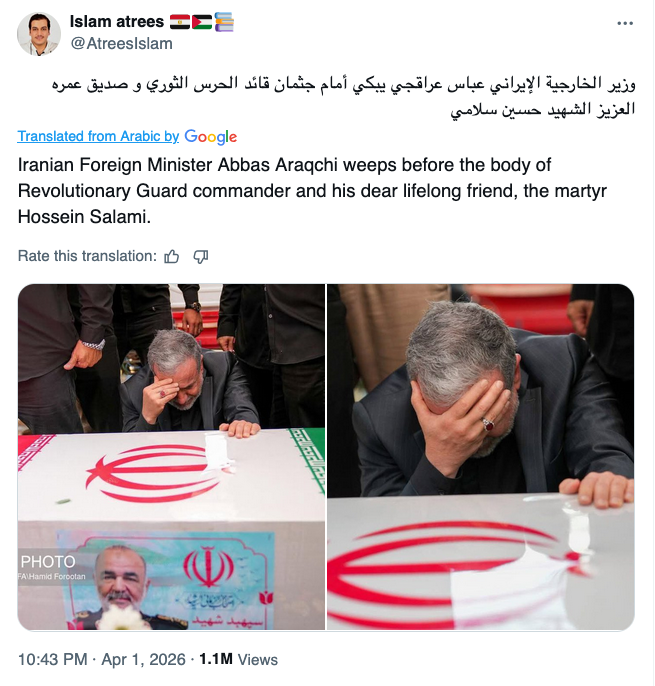The image size is (655, 686).
Task: Click the thumbs down translation rating icon
Action: click(x=201, y=256)
